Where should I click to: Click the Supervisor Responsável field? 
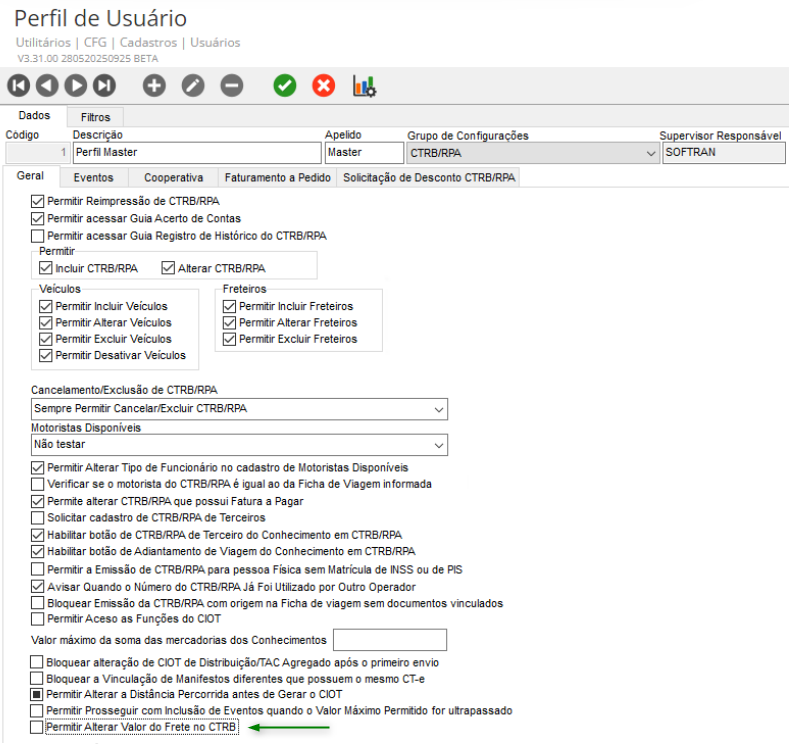coord(723,152)
